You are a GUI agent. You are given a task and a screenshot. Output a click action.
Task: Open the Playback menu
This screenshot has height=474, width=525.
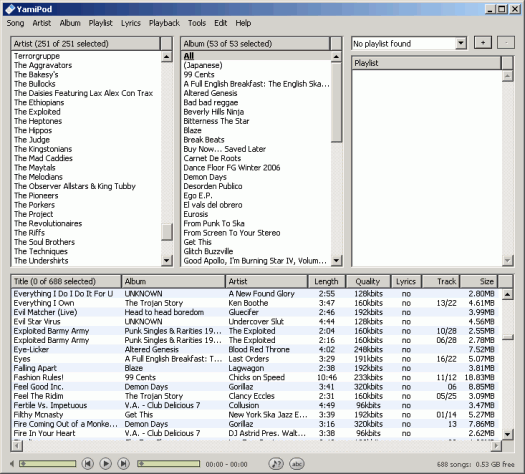(x=164, y=23)
